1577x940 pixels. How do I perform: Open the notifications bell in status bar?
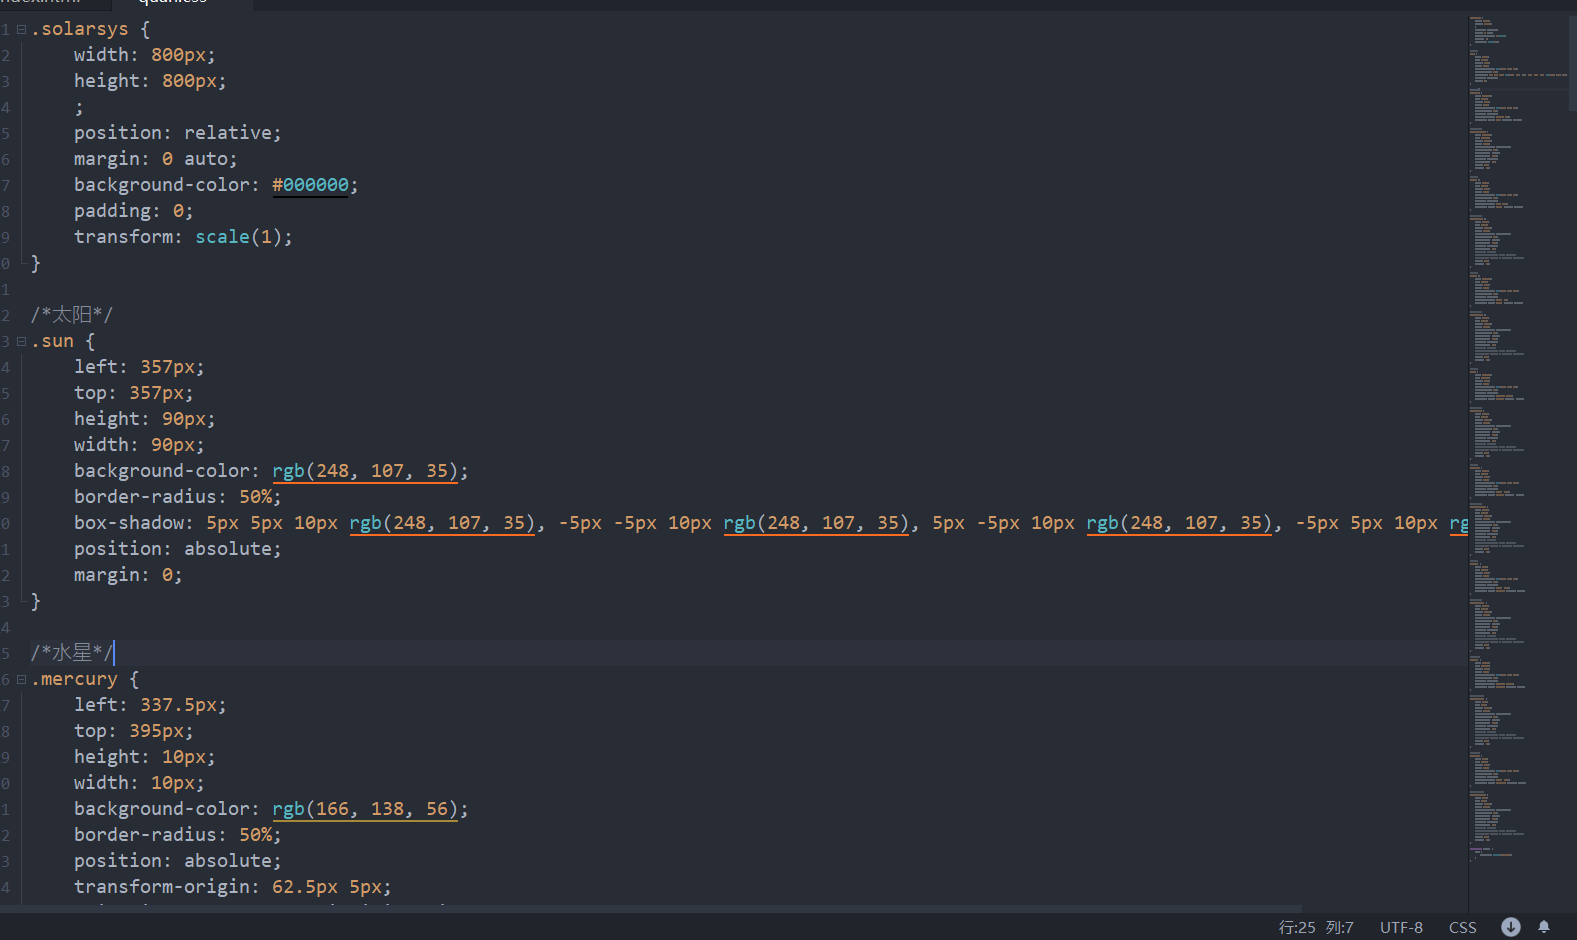[x=1544, y=927]
